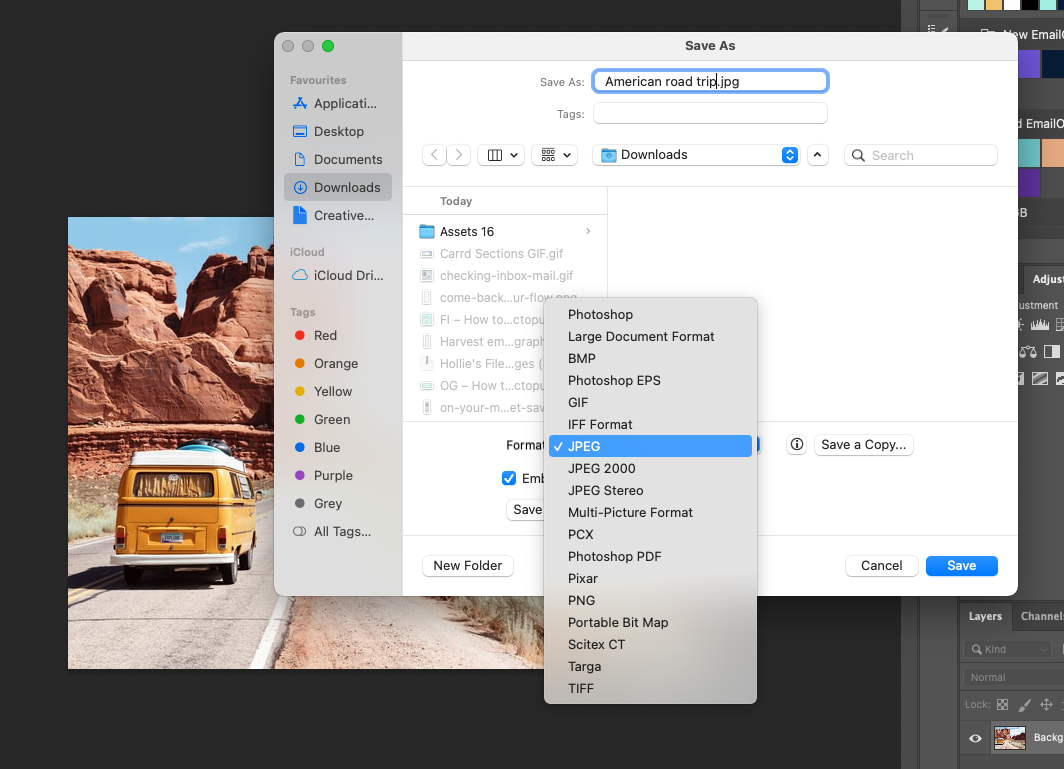Choose PNG from the format menu

[581, 600]
